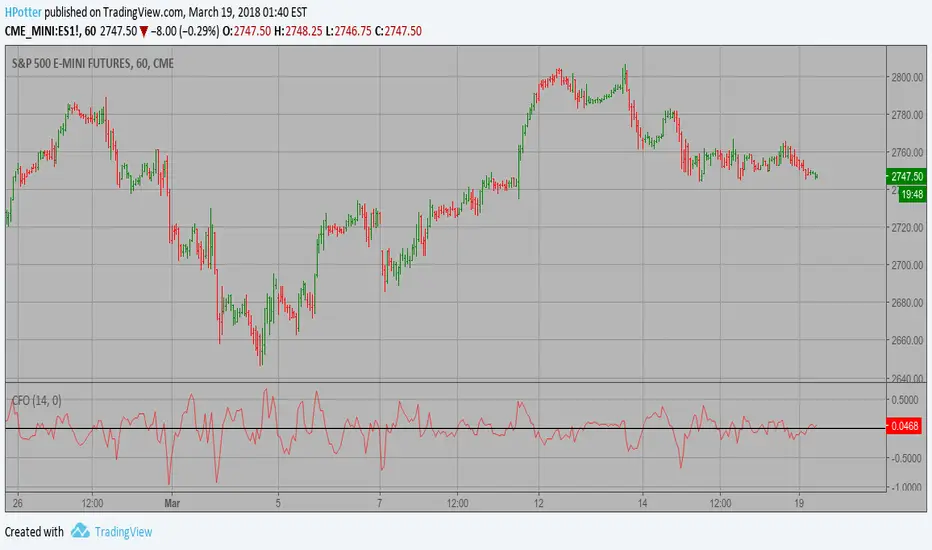Click the S&P 500 E-MINI FUTURES chart title

(93, 63)
